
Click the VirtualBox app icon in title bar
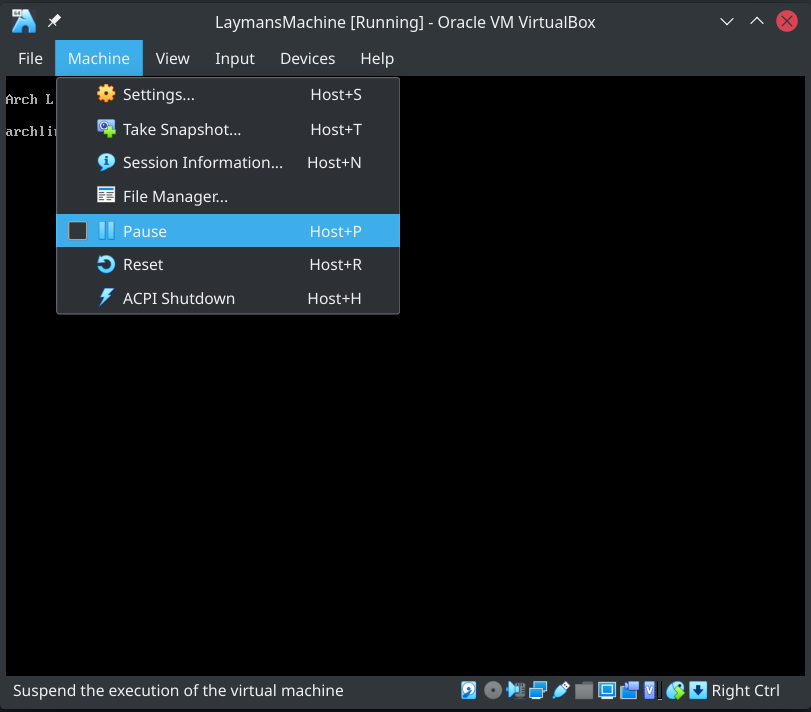[x=24, y=21]
